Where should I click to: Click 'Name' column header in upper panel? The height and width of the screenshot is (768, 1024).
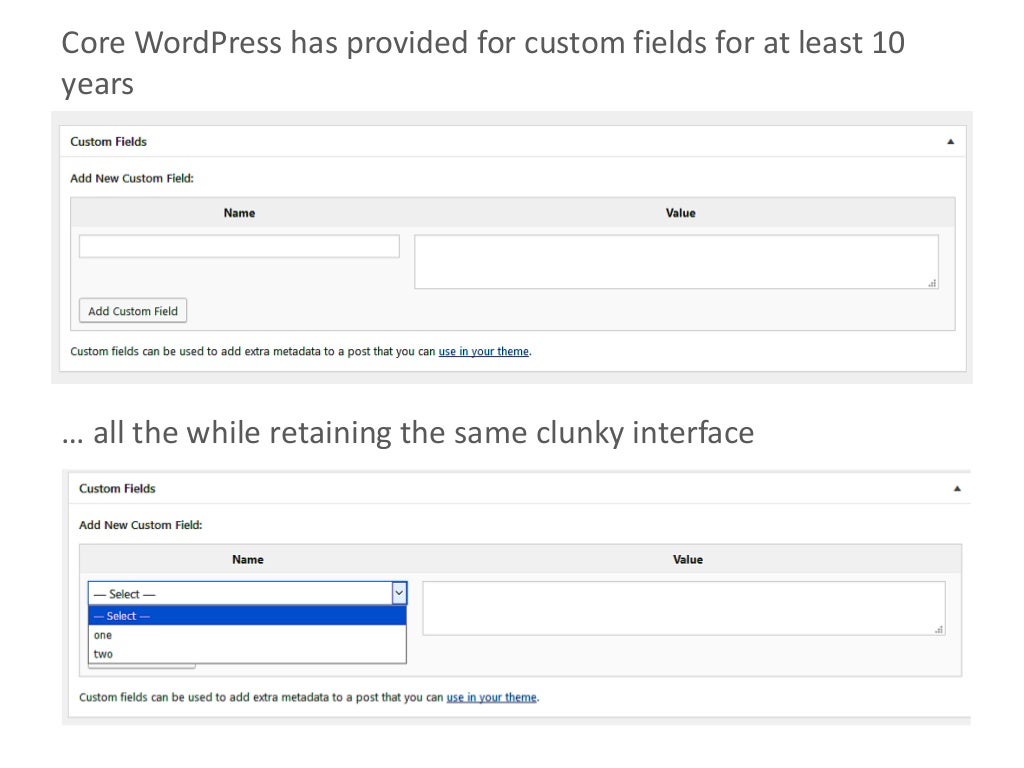pyautogui.click(x=239, y=213)
